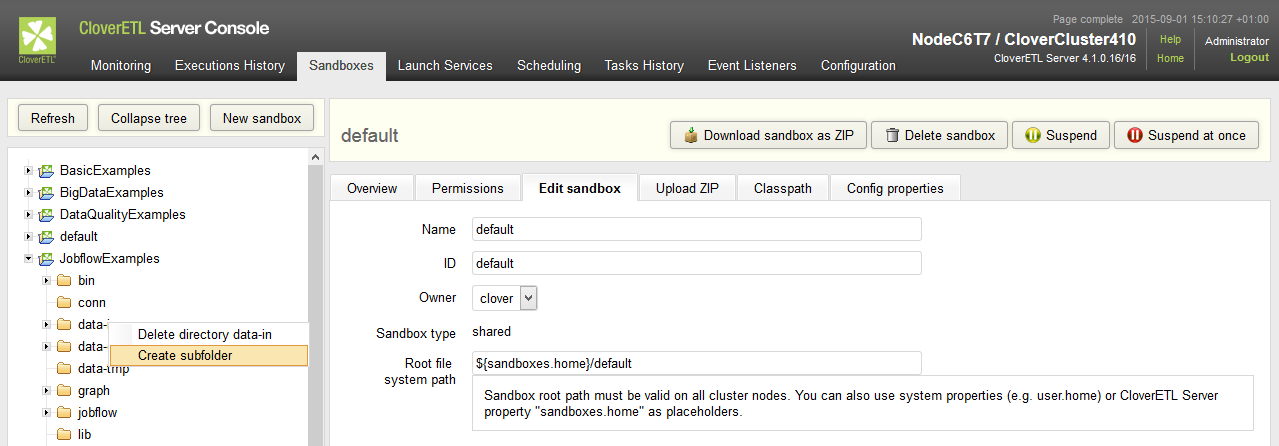Click the CloverETL logo icon
Image resolution: width=1279 pixels, height=446 pixels.
(38, 40)
